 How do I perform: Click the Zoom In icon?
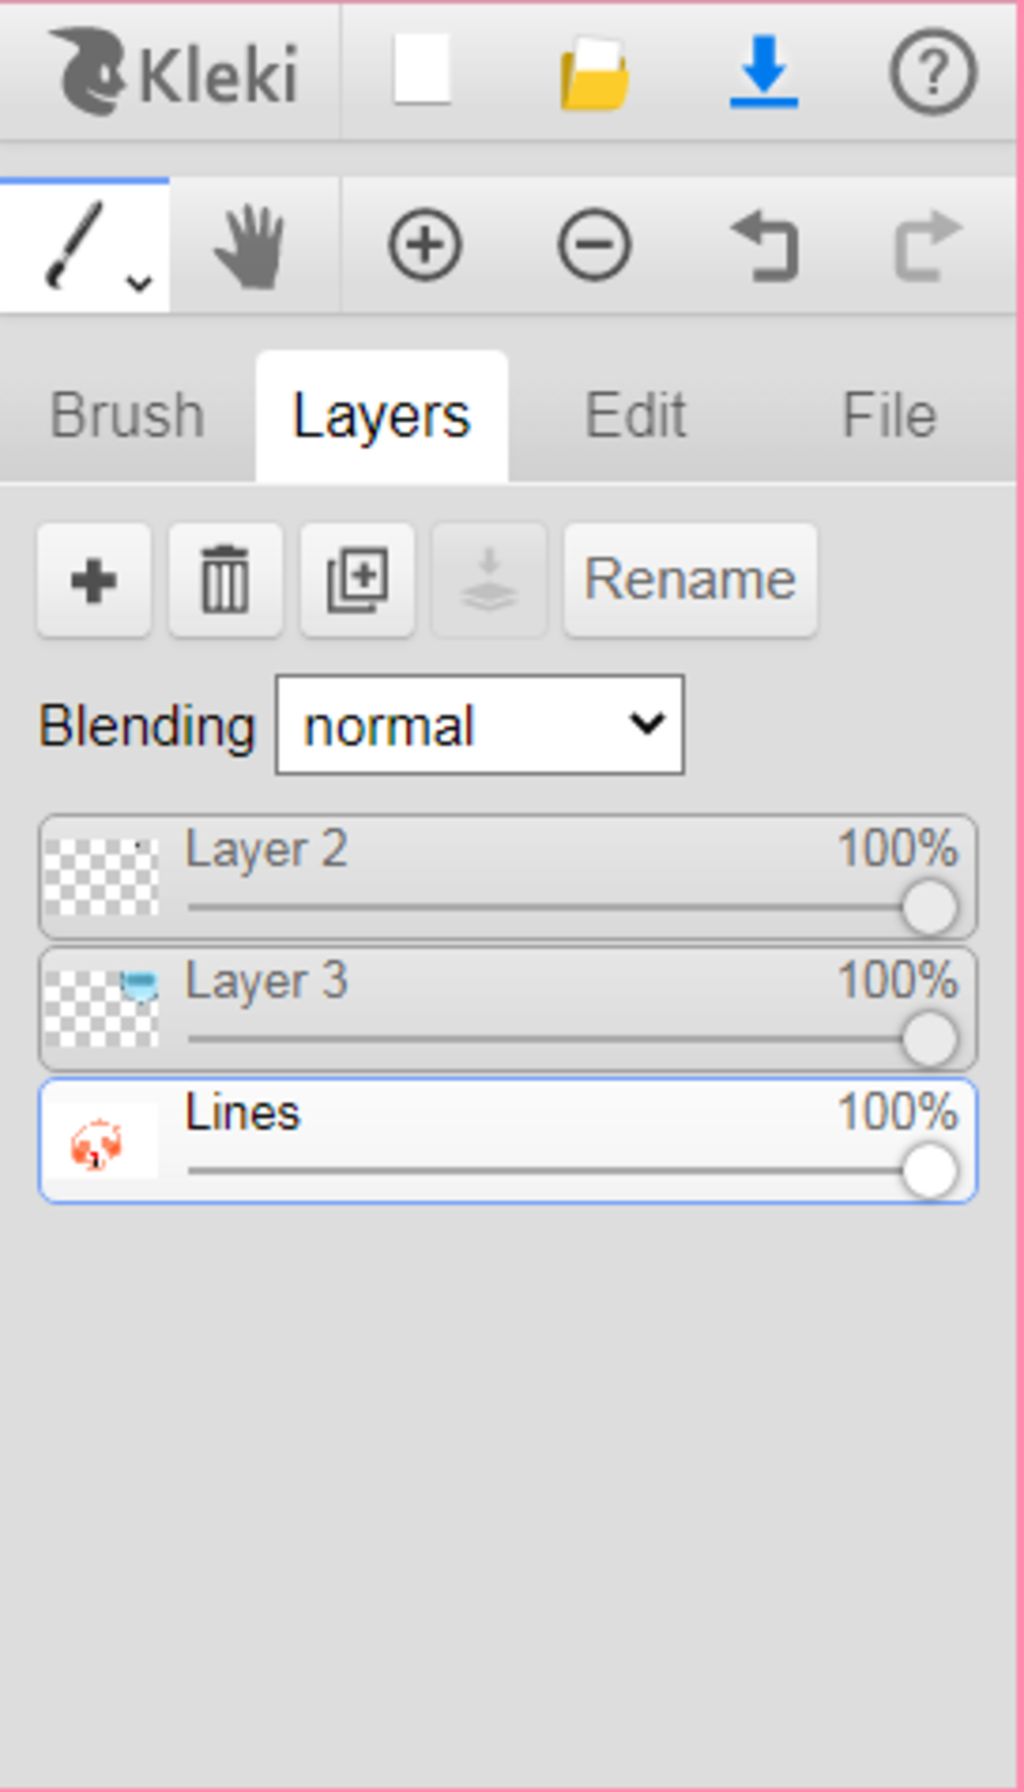(425, 245)
